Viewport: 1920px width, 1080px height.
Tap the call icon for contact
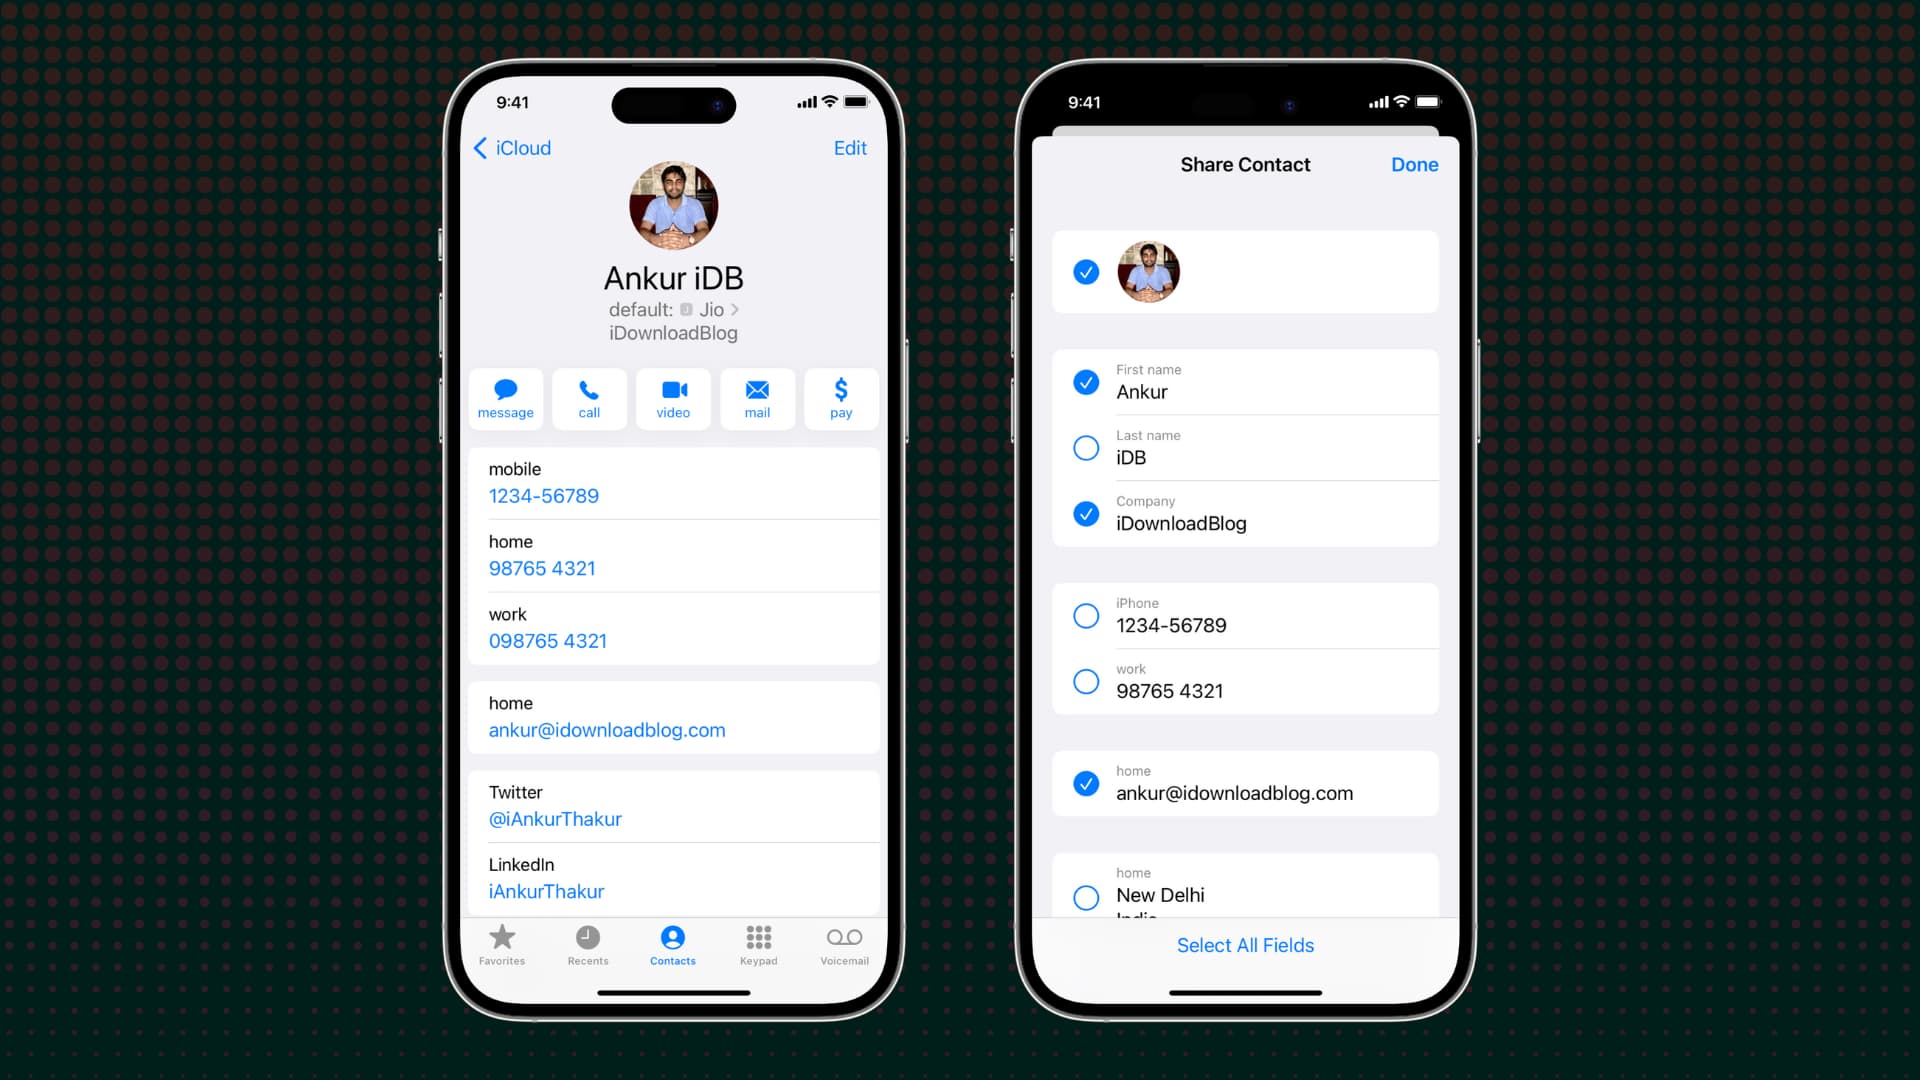coord(588,398)
